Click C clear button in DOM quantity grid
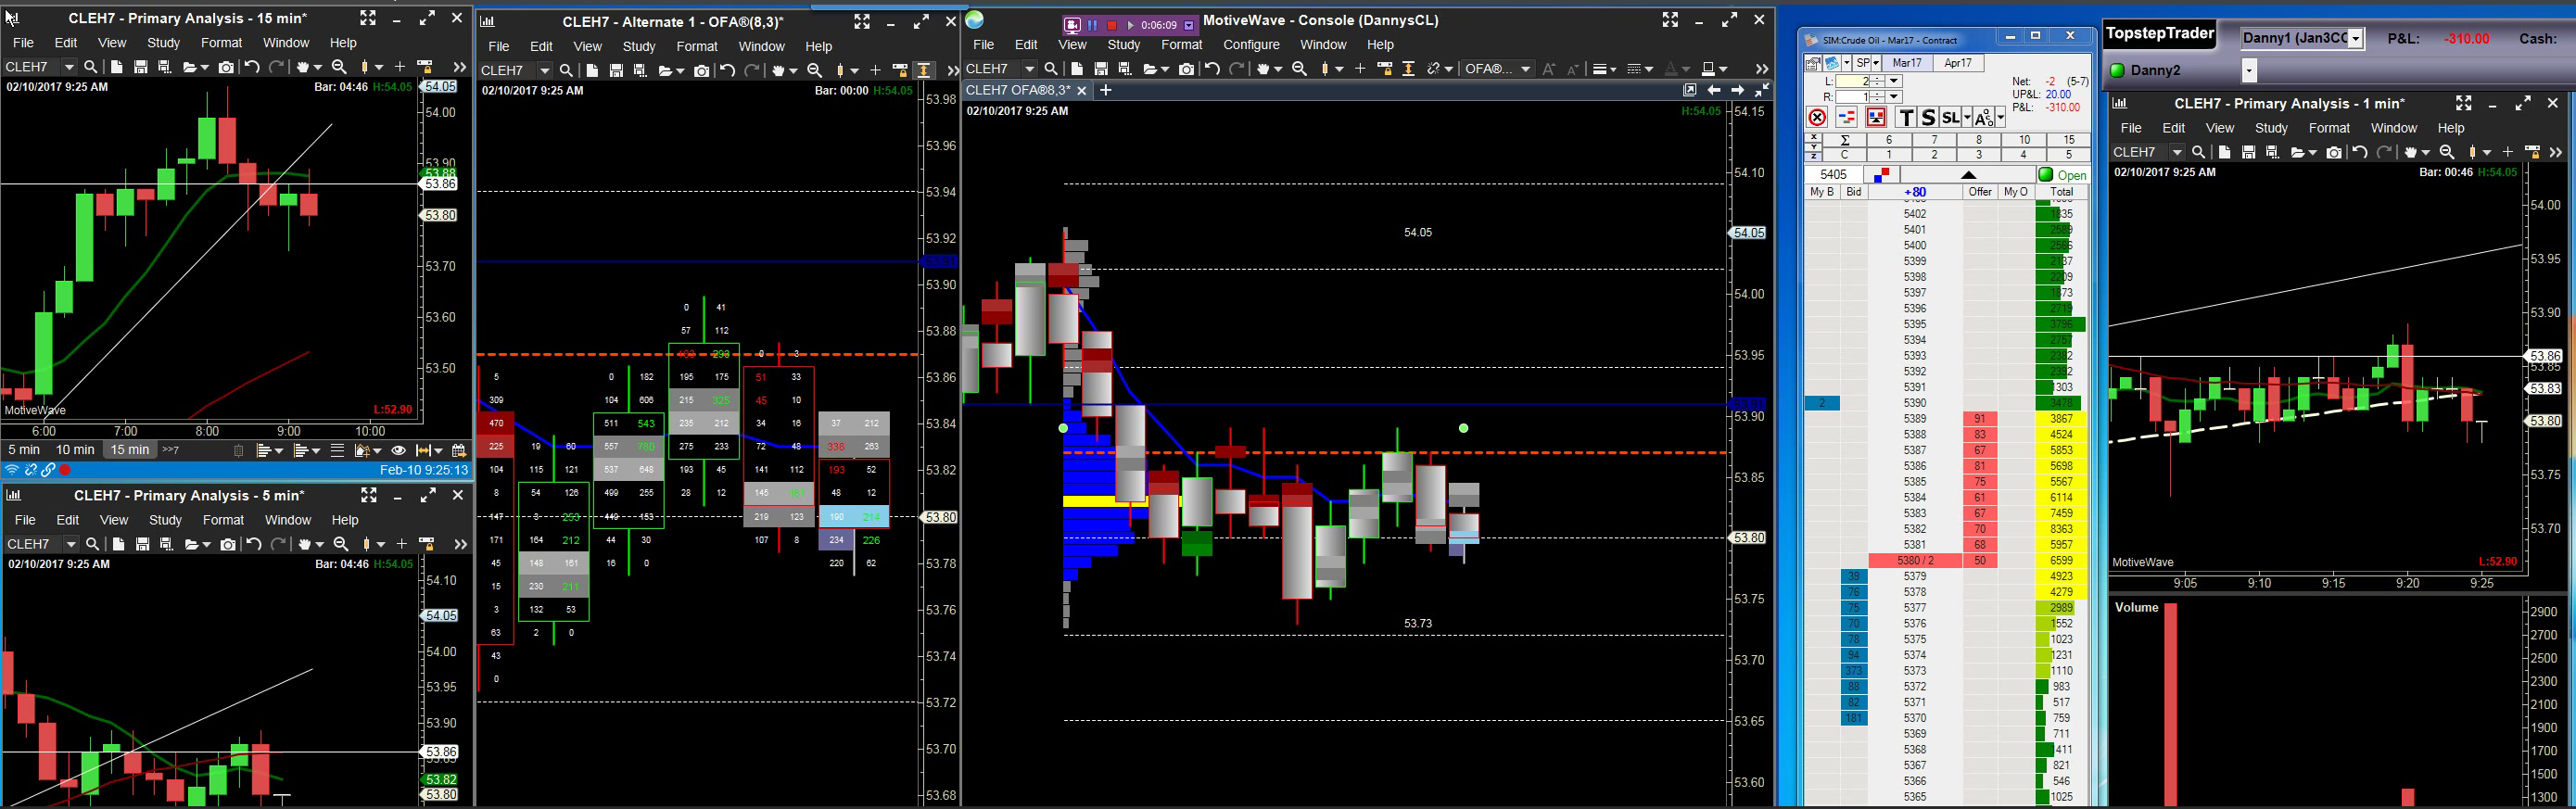Image resolution: width=2576 pixels, height=809 pixels. 1845,155
